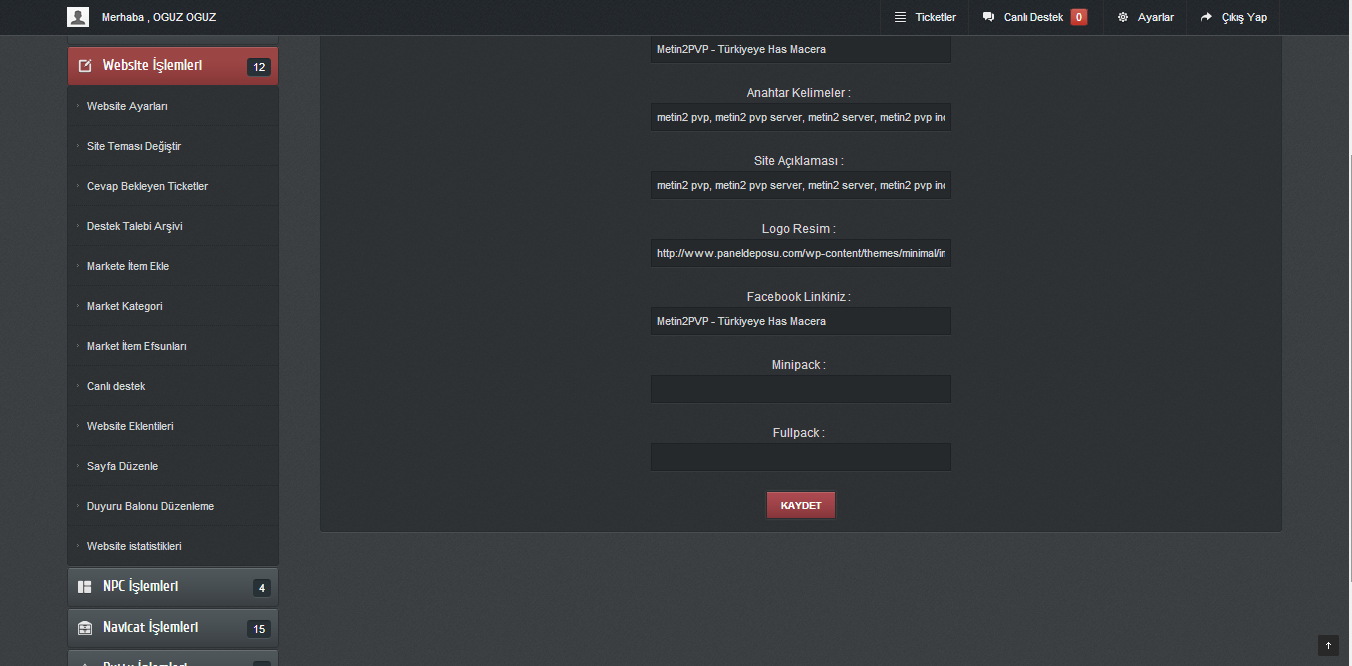Expand the NPC İşlemleri section

click(x=173, y=587)
